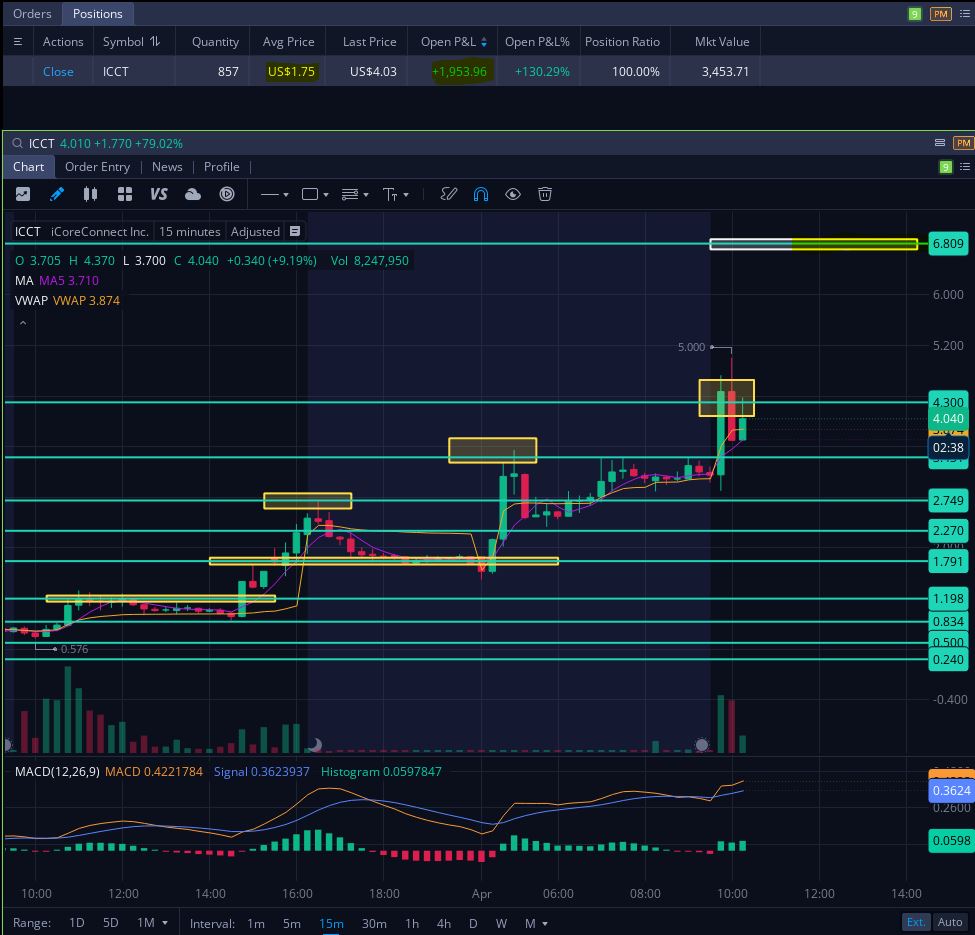Set range to 1D
Screen dimensions: 975x935
[x=76, y=923]
